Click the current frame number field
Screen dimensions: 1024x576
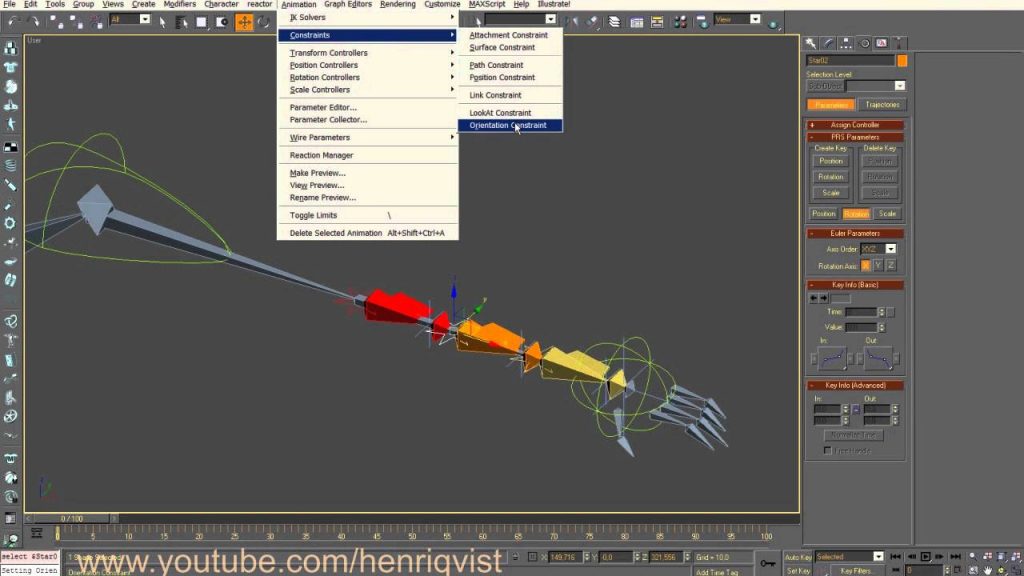click(x=924, y=570)
